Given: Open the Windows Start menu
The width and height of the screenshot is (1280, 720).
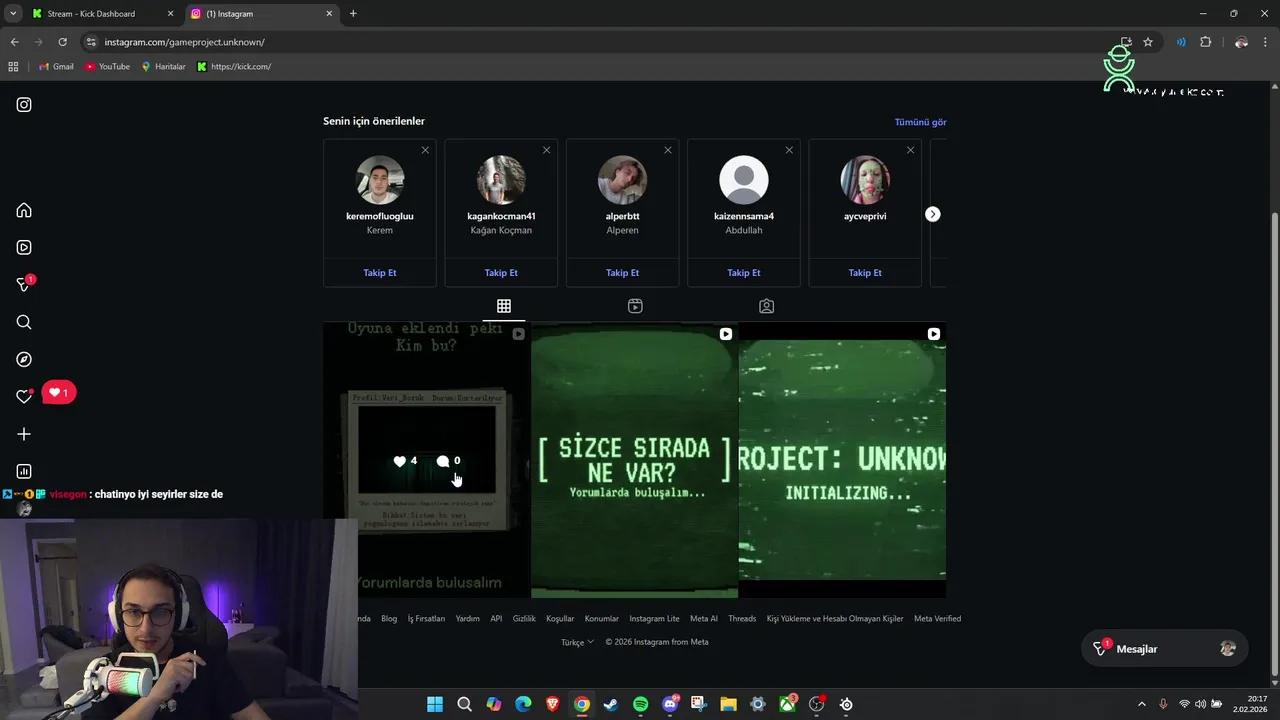Looking at the screenshot, I should [x=435, y=704].
